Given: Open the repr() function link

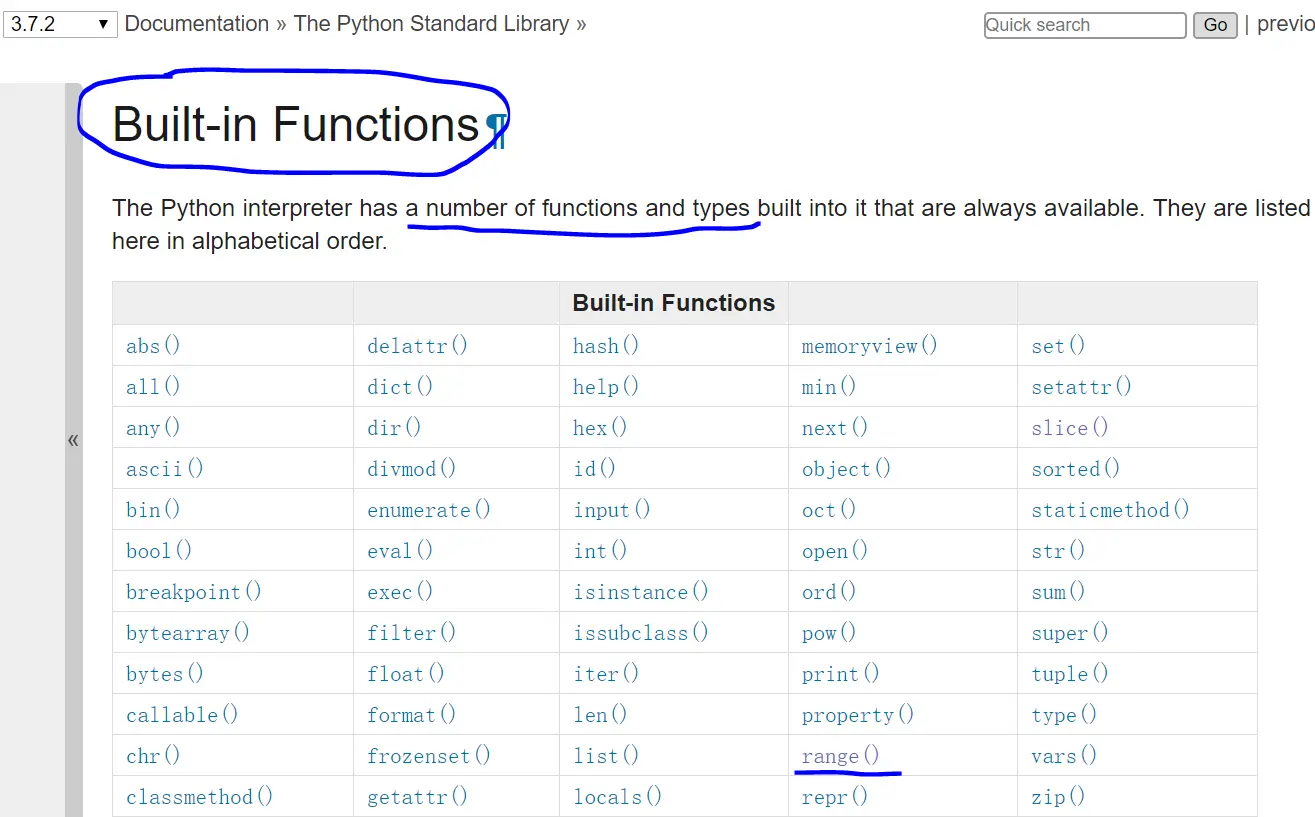Looking at the screenshot, I should [835, 797].
